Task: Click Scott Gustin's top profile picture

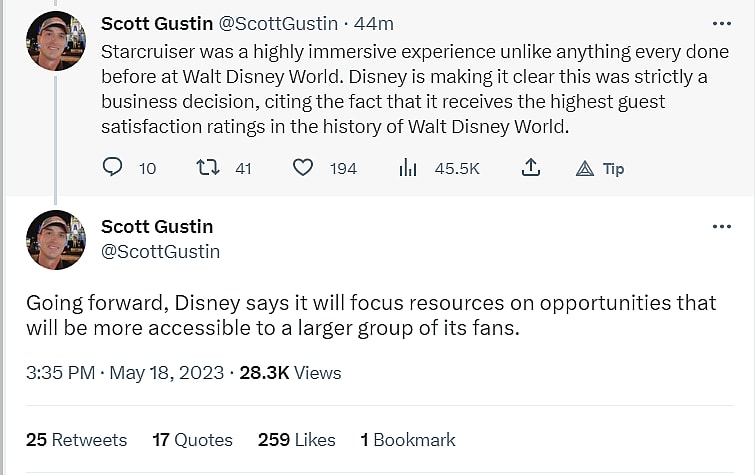Action: (56, 41)
